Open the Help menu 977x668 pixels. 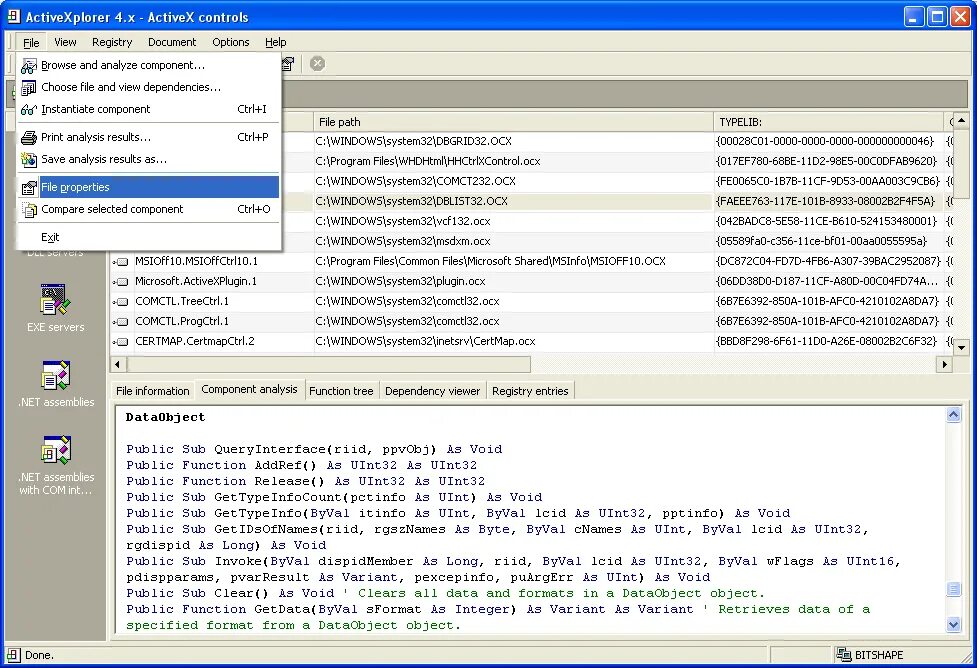pos(275,42)
